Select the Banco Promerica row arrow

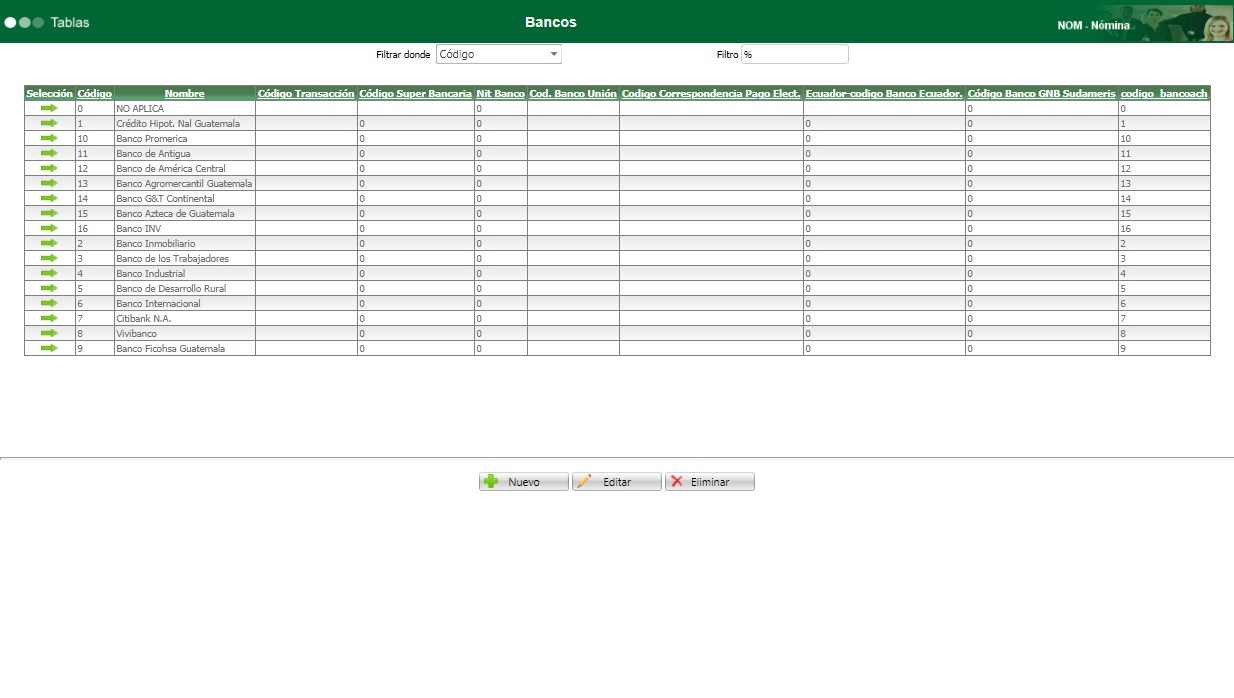[49, 138]
